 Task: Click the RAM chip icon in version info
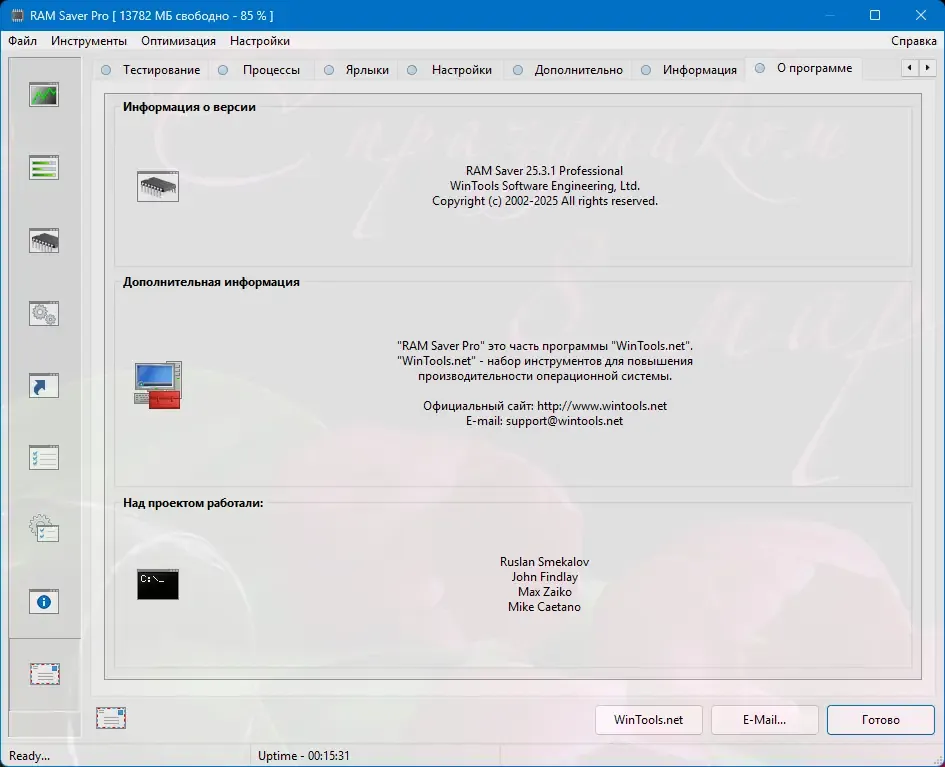click(158, 186)
